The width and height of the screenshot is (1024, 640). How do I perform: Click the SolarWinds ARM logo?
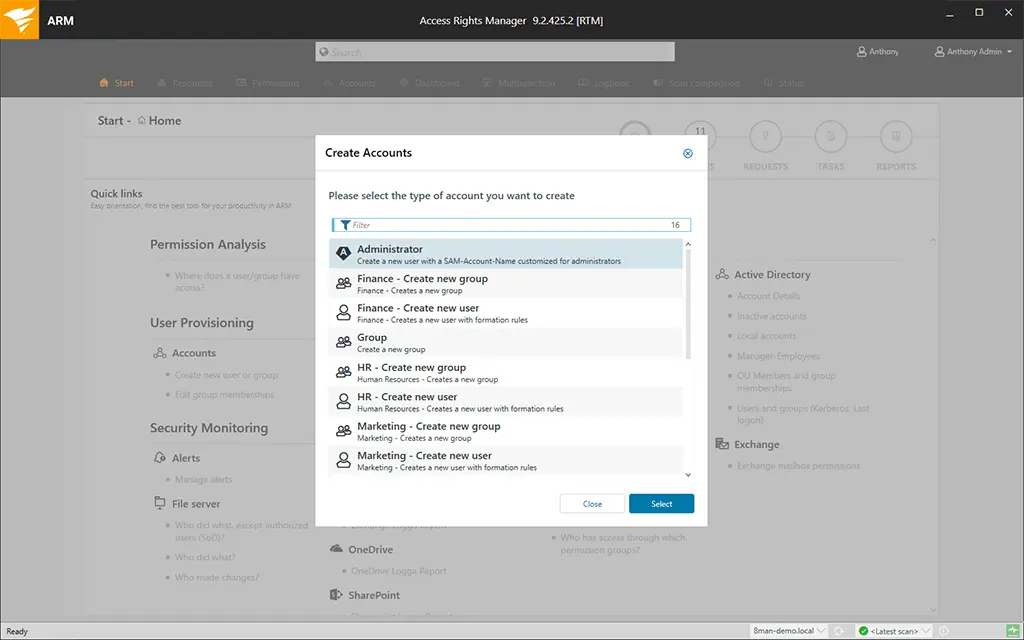coord(19,19)
